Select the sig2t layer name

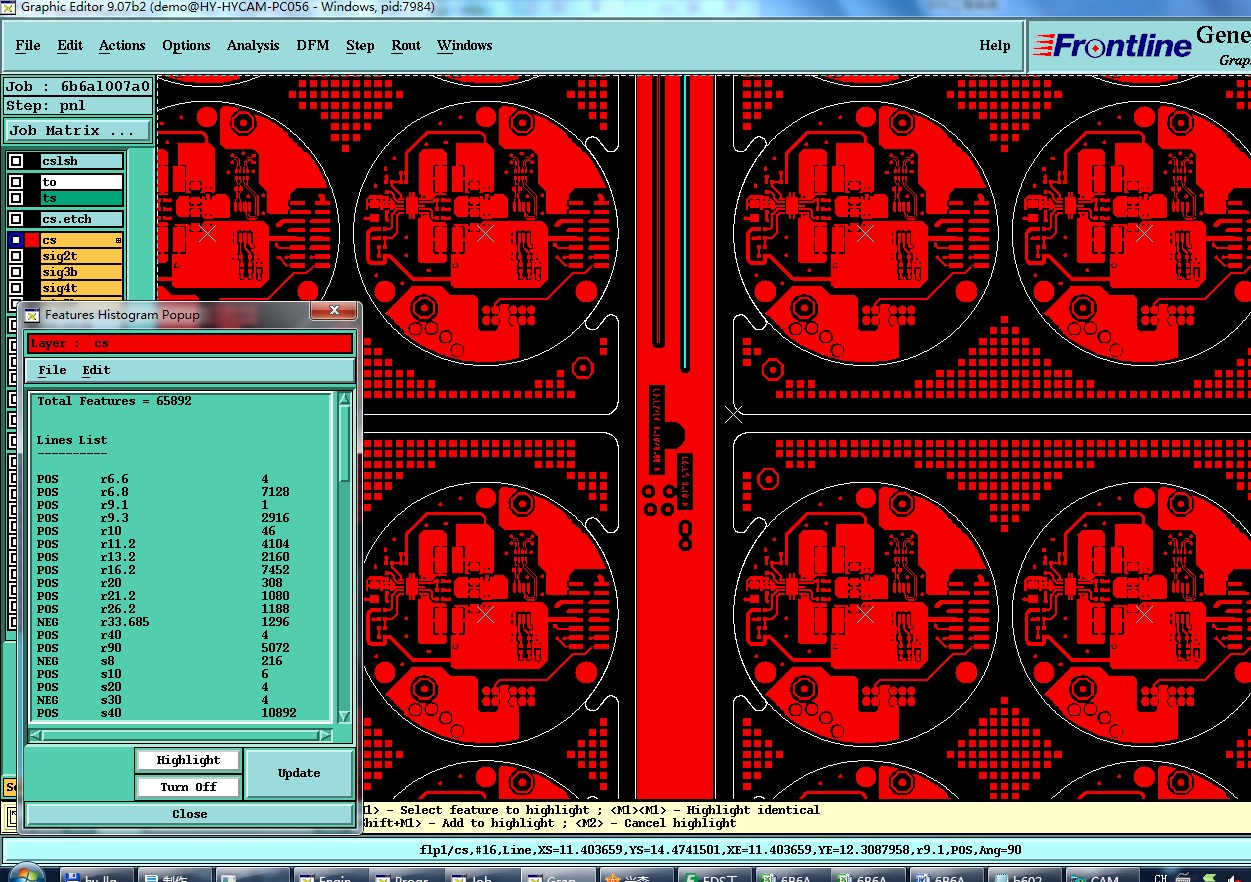[x=81, y=256]
